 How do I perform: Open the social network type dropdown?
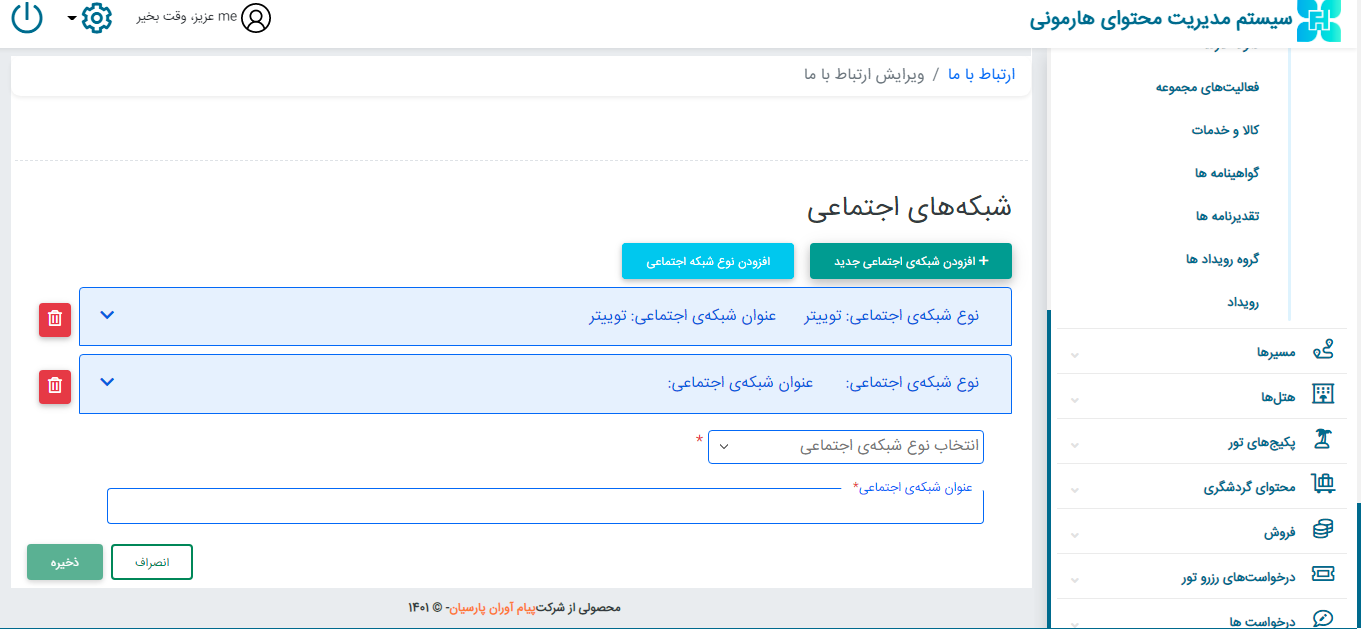[x=845, y=447]
